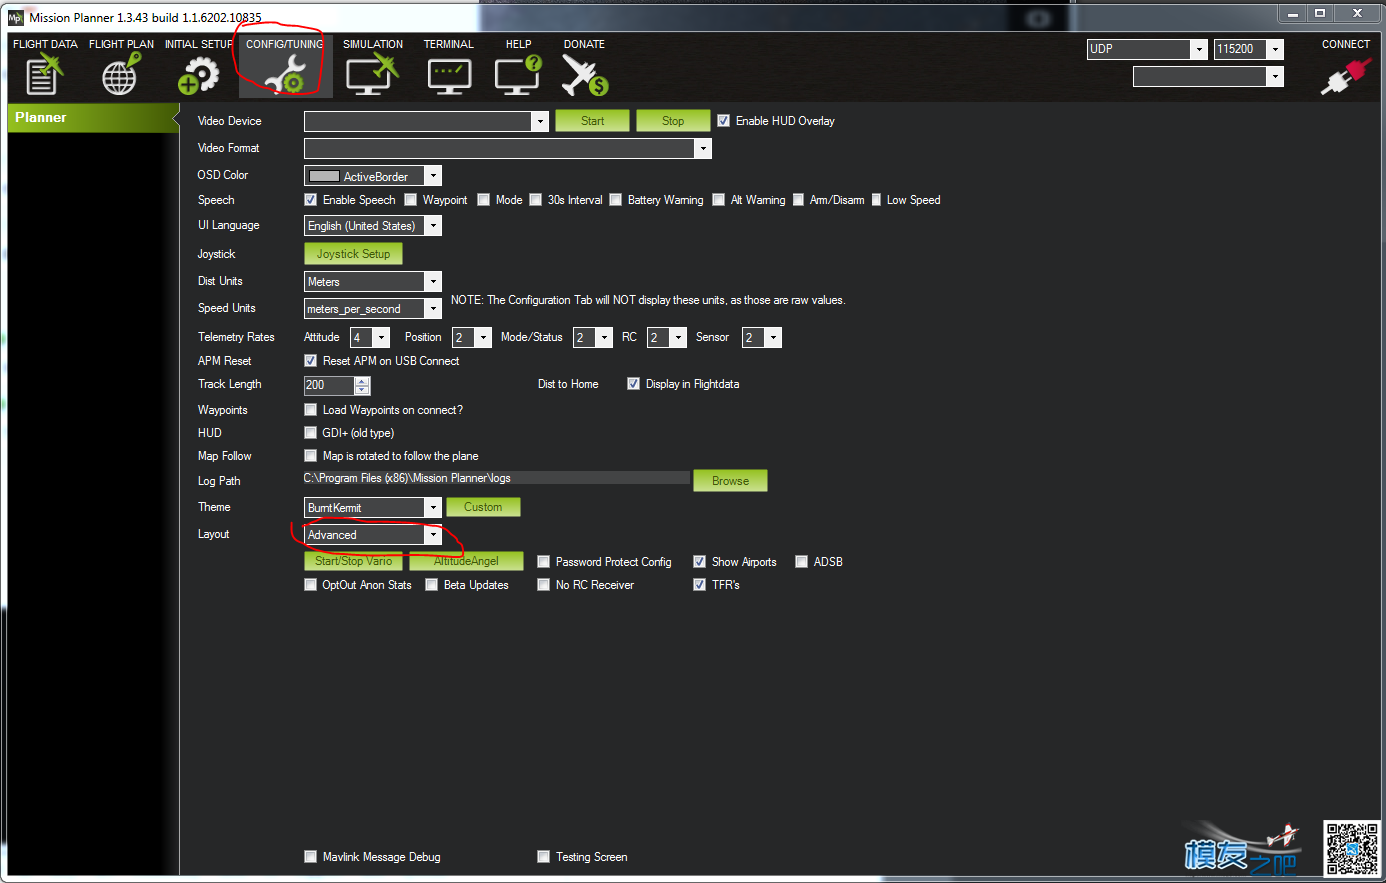This screenshot has width=1386, height=883.
Task: Open the Simulation monitor icon
Action: 371,75
